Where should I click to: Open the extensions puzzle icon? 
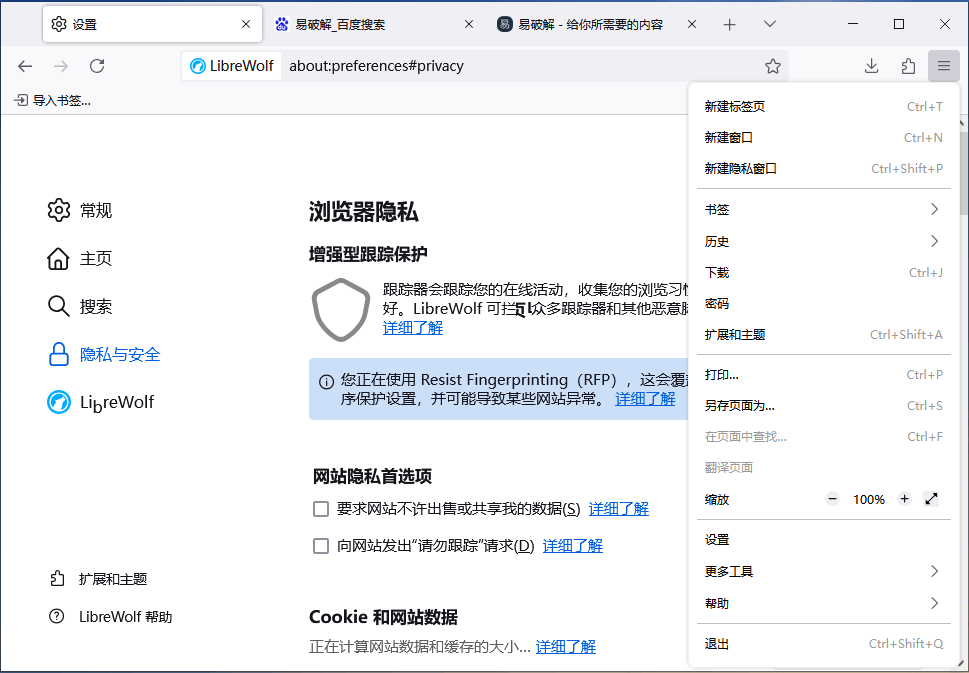[908, 66]
